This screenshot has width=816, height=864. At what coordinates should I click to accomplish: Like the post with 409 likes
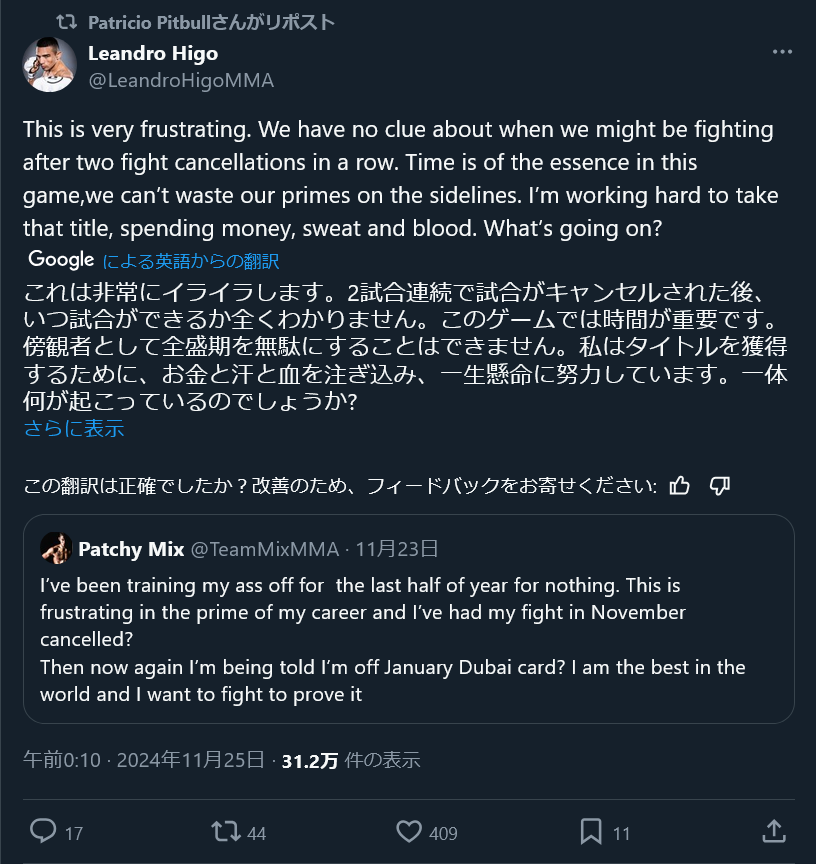[409, 831]
